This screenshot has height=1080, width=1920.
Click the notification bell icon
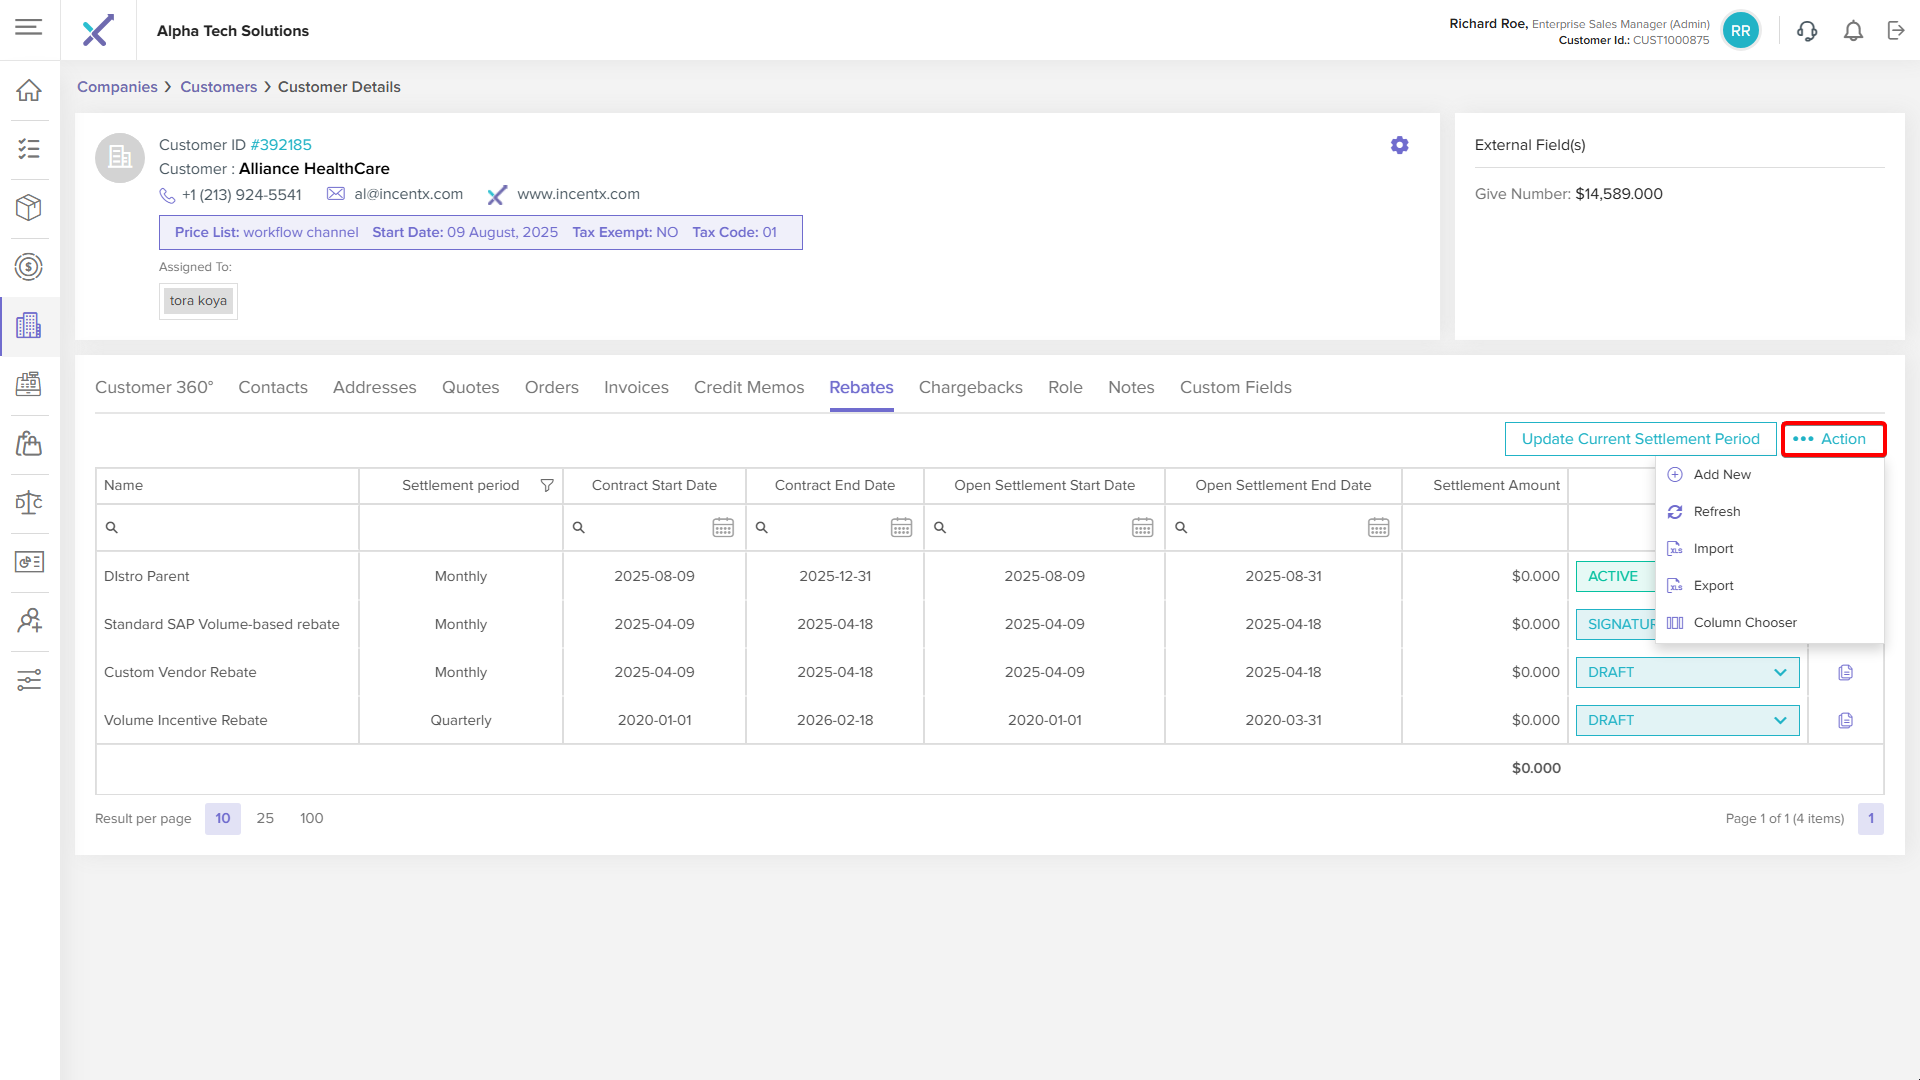[x=1853, y=31]
